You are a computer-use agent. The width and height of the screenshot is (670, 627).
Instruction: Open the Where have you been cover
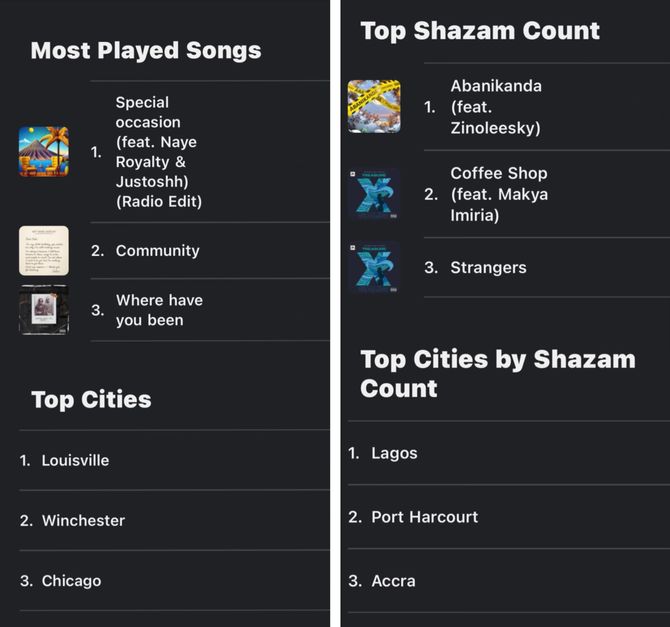click(x=44, y=310)
